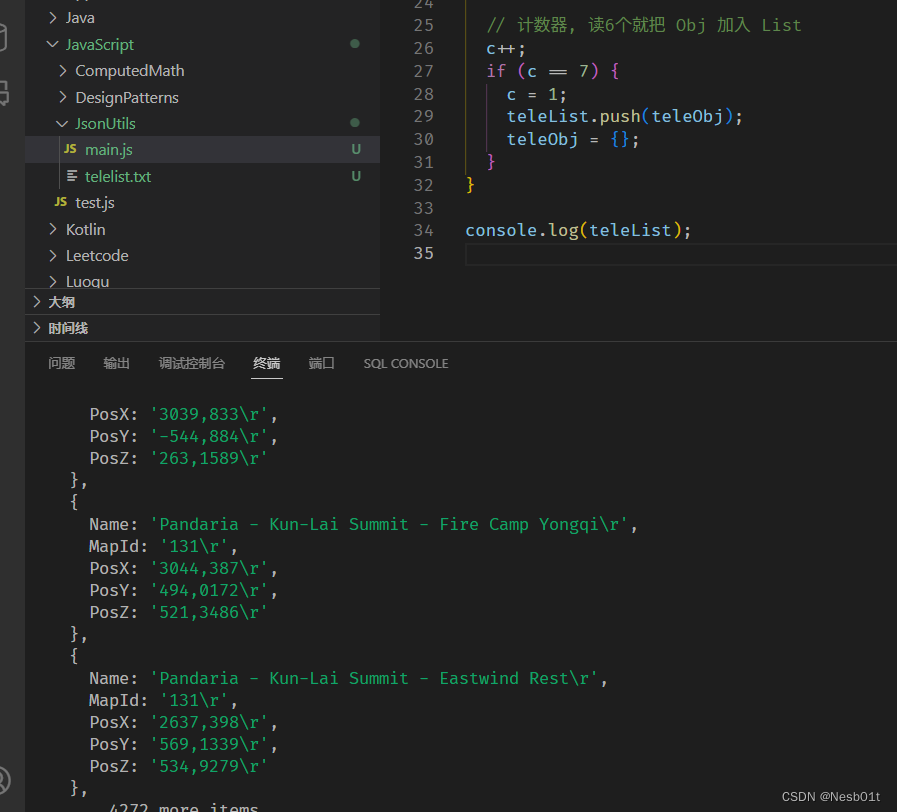This screenshot has height=812, width=897.
Task: Click line number 34 in the gutter
Action: (x=423, y=231)
